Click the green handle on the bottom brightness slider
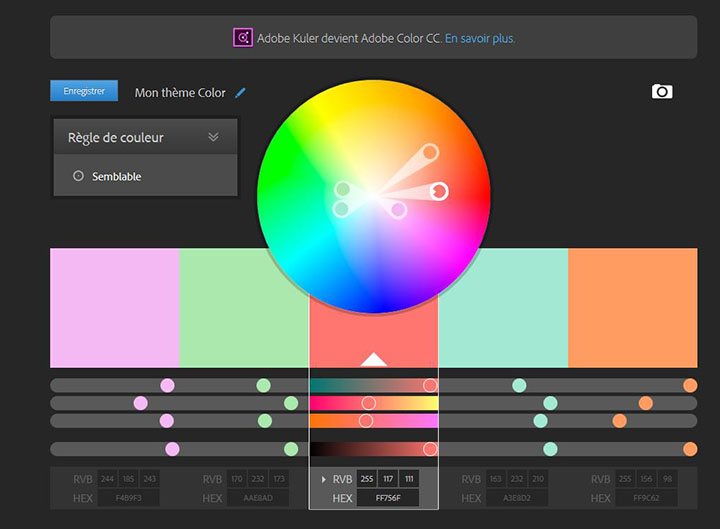Image resolution: width=720 pixels, height=529 pixels. (291, 449)
